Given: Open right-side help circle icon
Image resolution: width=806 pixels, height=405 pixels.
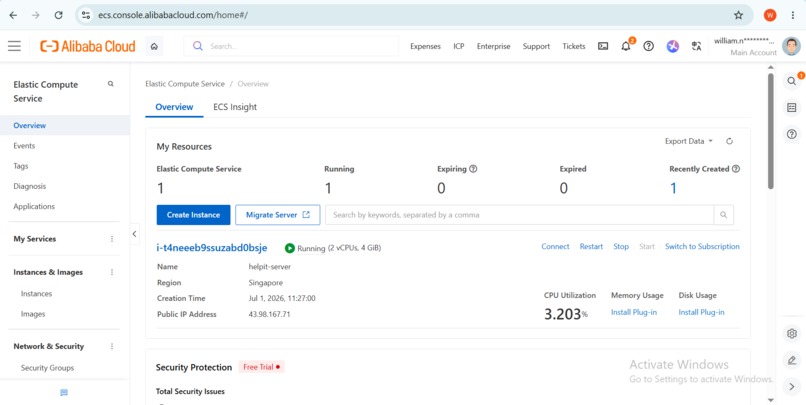Looking at the screenshot, I should (x=792, y=134).
